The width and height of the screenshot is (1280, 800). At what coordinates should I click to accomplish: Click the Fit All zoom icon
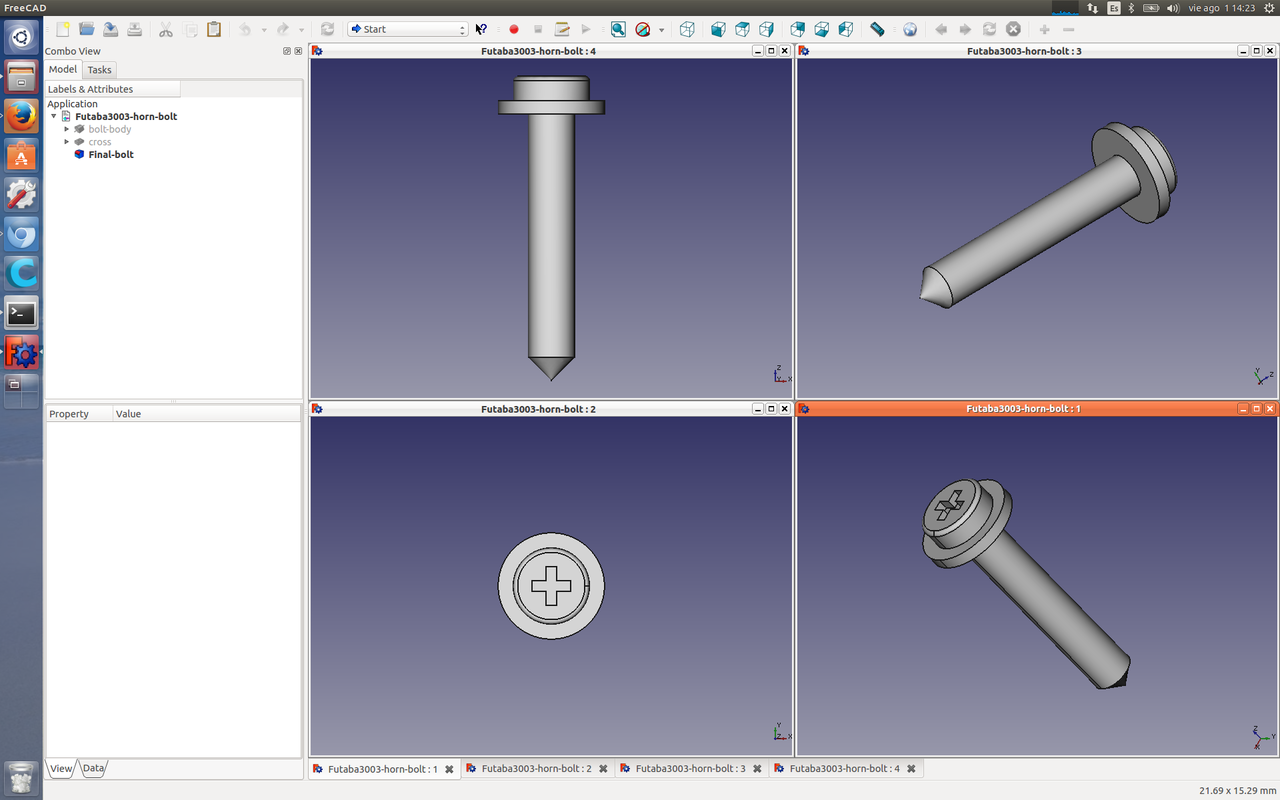coord(618,30)
